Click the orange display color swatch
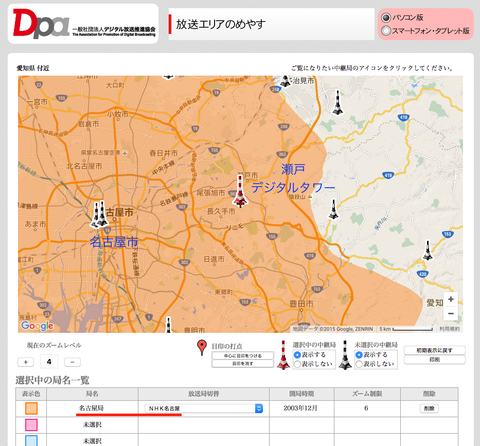This screenshot has width=480, height=446. click(x=31, y=408)
